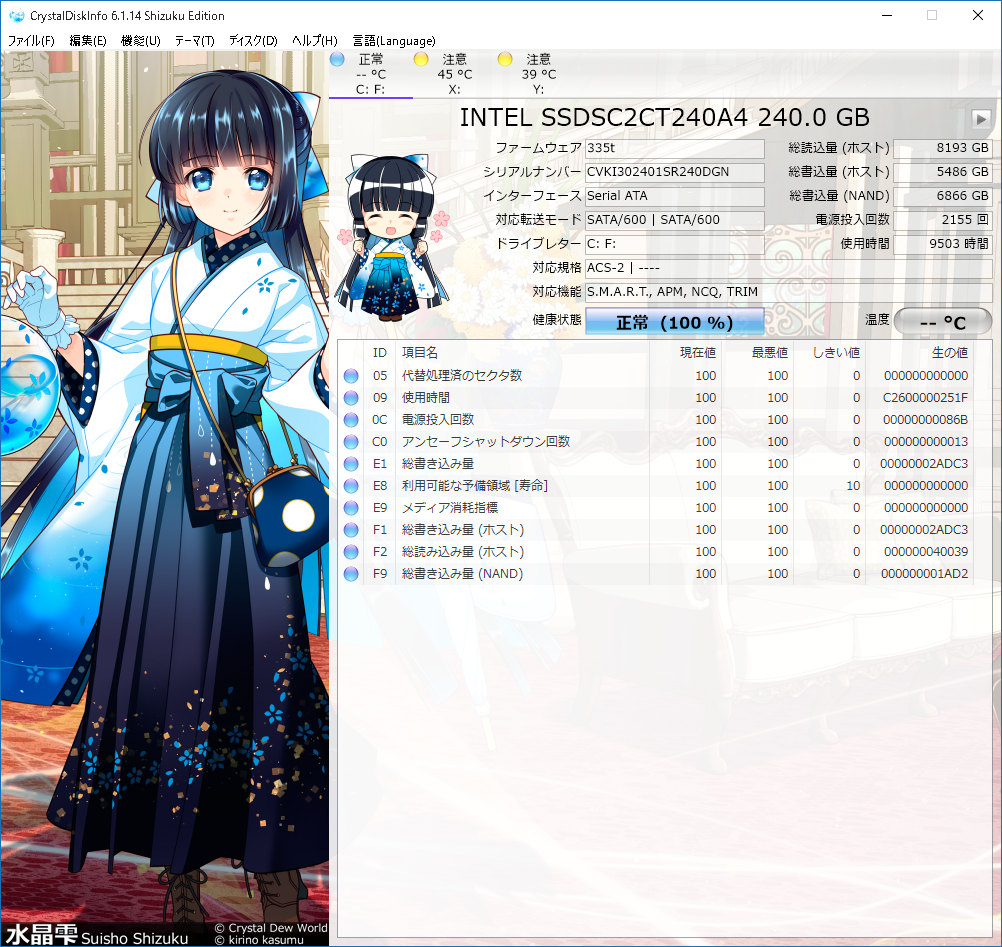The height and width of the screenshot is (947, 1002).
Task: Open the テーマ(T) menu
Action: click(194, 41)
